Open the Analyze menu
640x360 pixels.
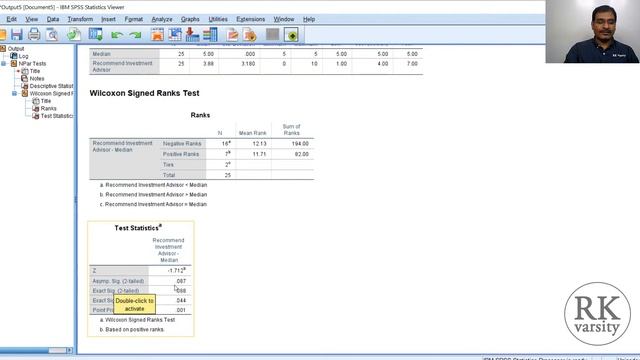click(x=162, y=19)
